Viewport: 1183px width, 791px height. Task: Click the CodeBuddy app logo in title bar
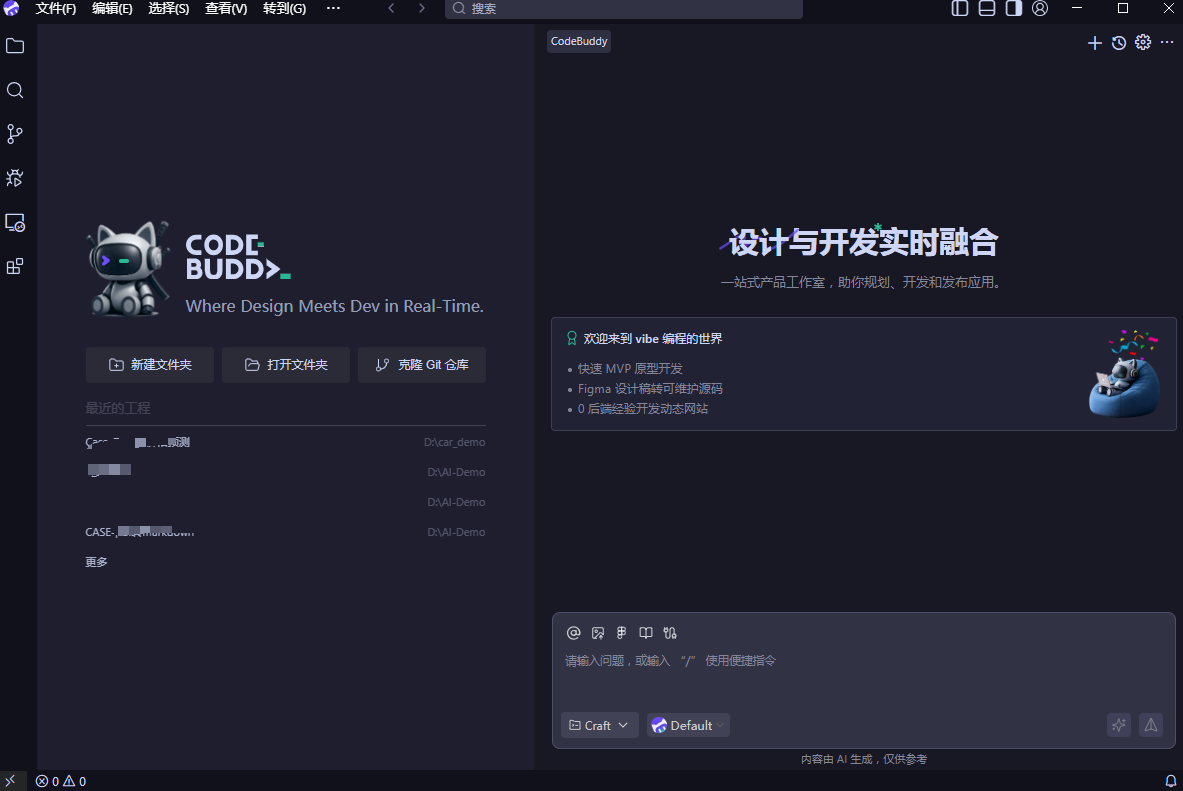click(x=11, y=8)
